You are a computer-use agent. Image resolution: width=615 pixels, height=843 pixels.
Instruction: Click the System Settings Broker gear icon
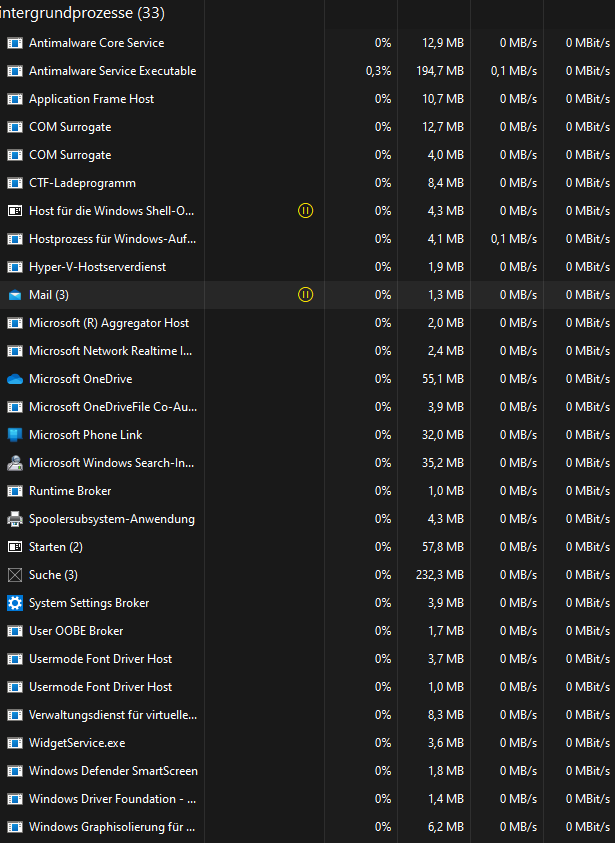(15, 603)
